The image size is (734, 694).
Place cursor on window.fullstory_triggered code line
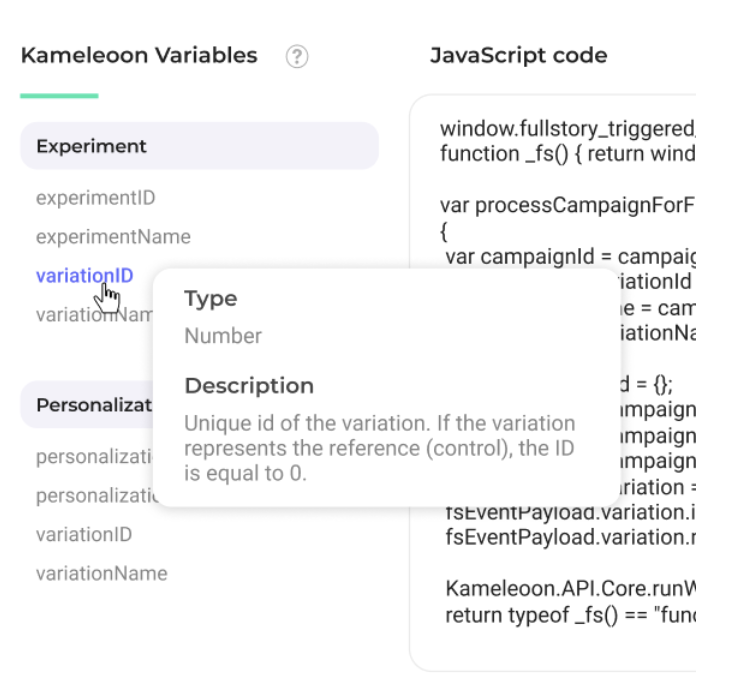[567, 129]
